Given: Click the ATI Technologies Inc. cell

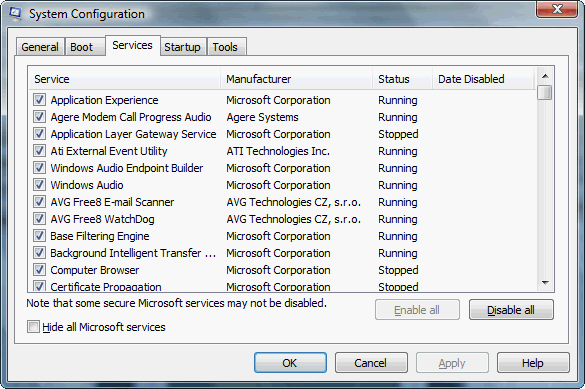Looking at the screenshot, I should pyautogui.click(x=278, y=151).
